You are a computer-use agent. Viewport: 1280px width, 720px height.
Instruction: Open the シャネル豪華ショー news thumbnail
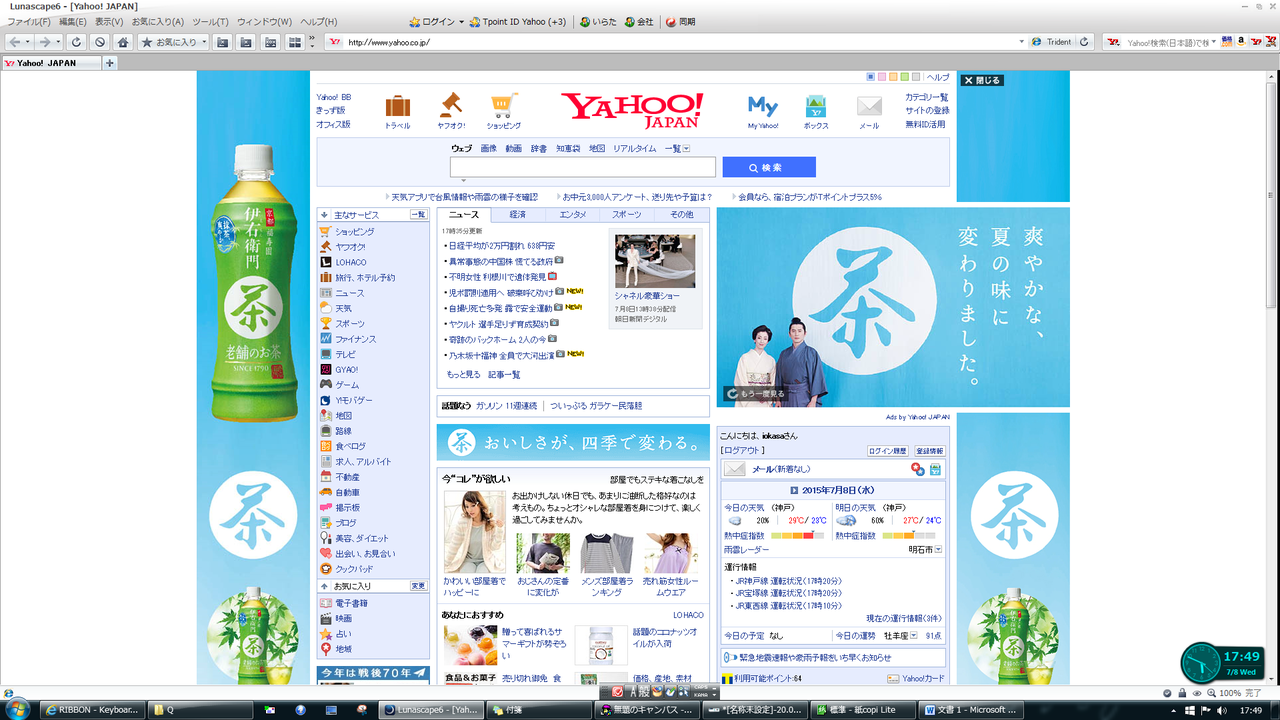tap(655, 261)
